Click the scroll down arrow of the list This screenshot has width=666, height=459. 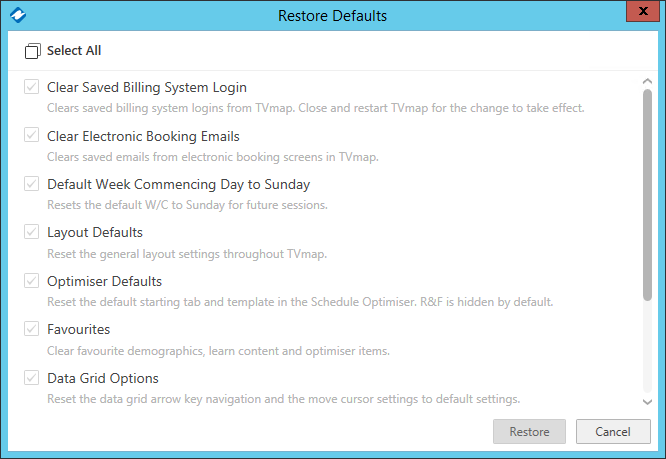click(647, 402)
